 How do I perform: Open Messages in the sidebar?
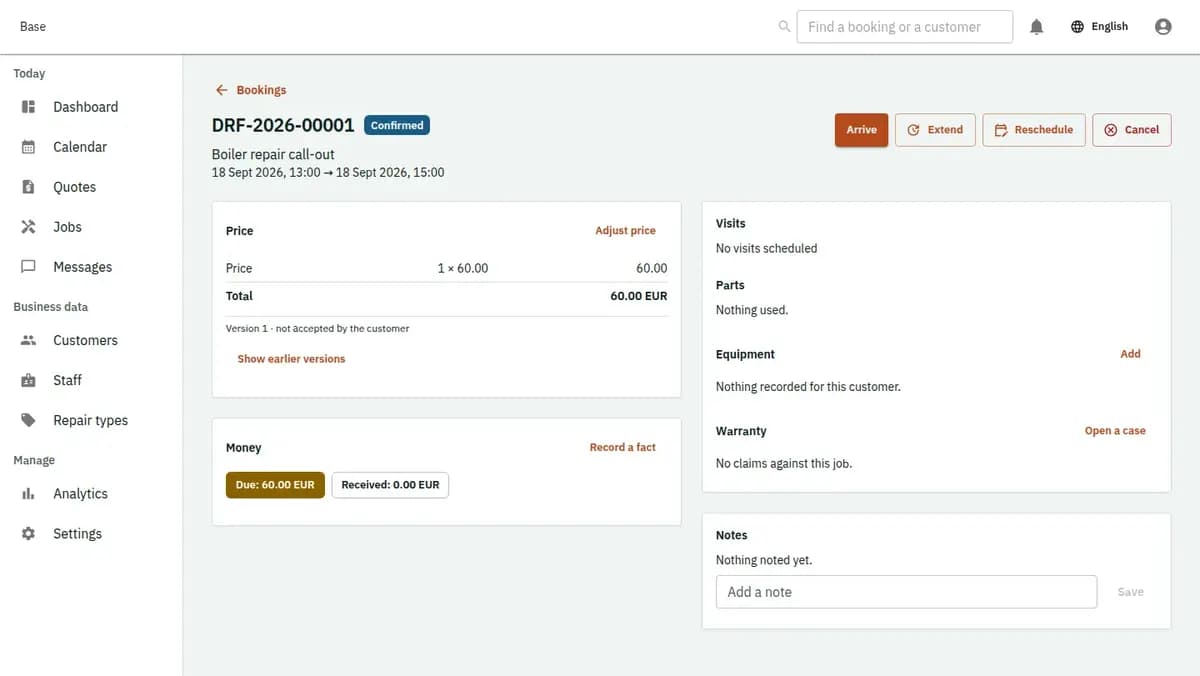(x=91, y=267)
